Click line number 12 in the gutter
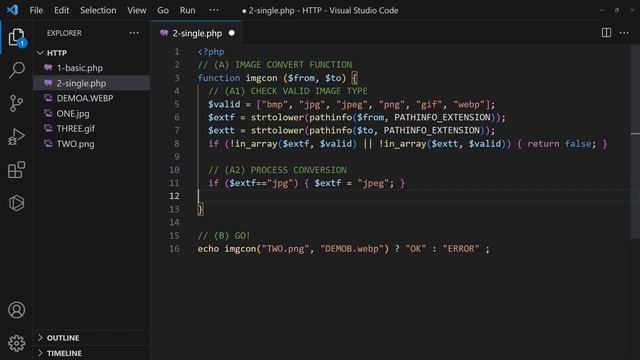Viewport: 640px width, 360px height. (x=174, y=196)
